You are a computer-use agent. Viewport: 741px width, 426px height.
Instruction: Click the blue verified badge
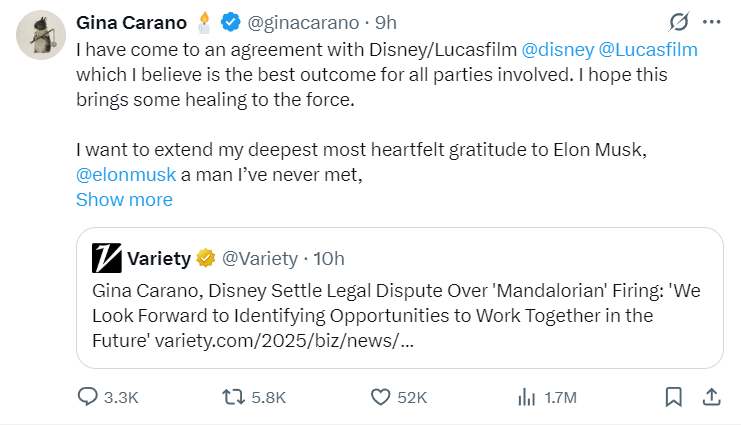(229, 21)
